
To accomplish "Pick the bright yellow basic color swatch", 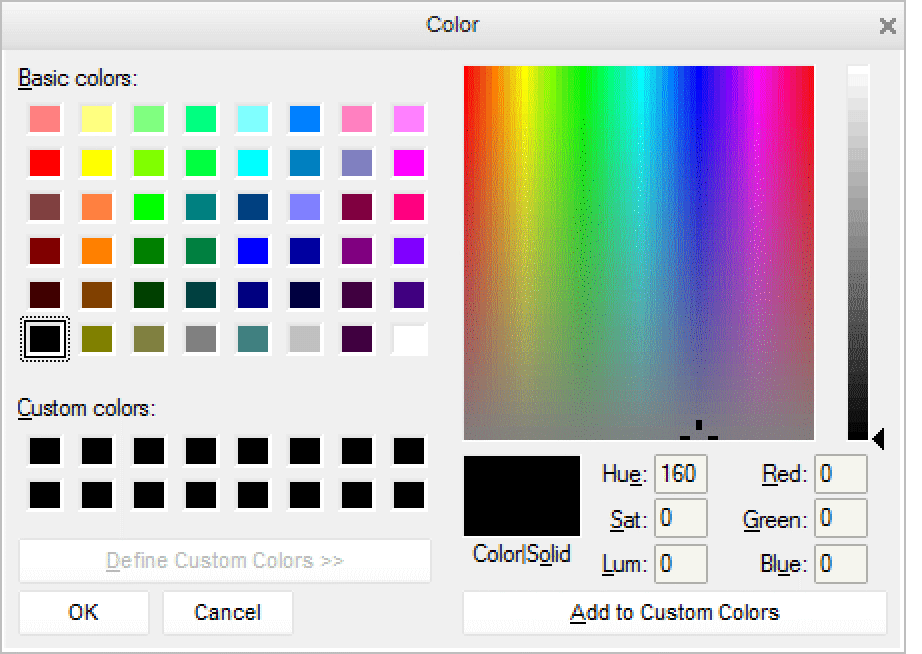I will click(x=97, y=163).
